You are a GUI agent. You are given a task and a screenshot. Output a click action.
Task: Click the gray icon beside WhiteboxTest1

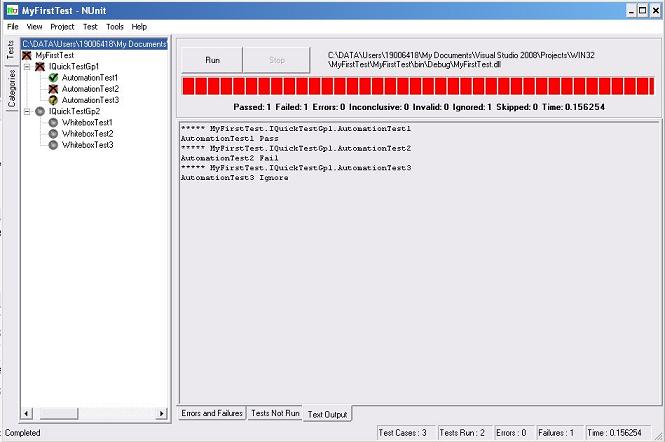click(x=53, y=123)
